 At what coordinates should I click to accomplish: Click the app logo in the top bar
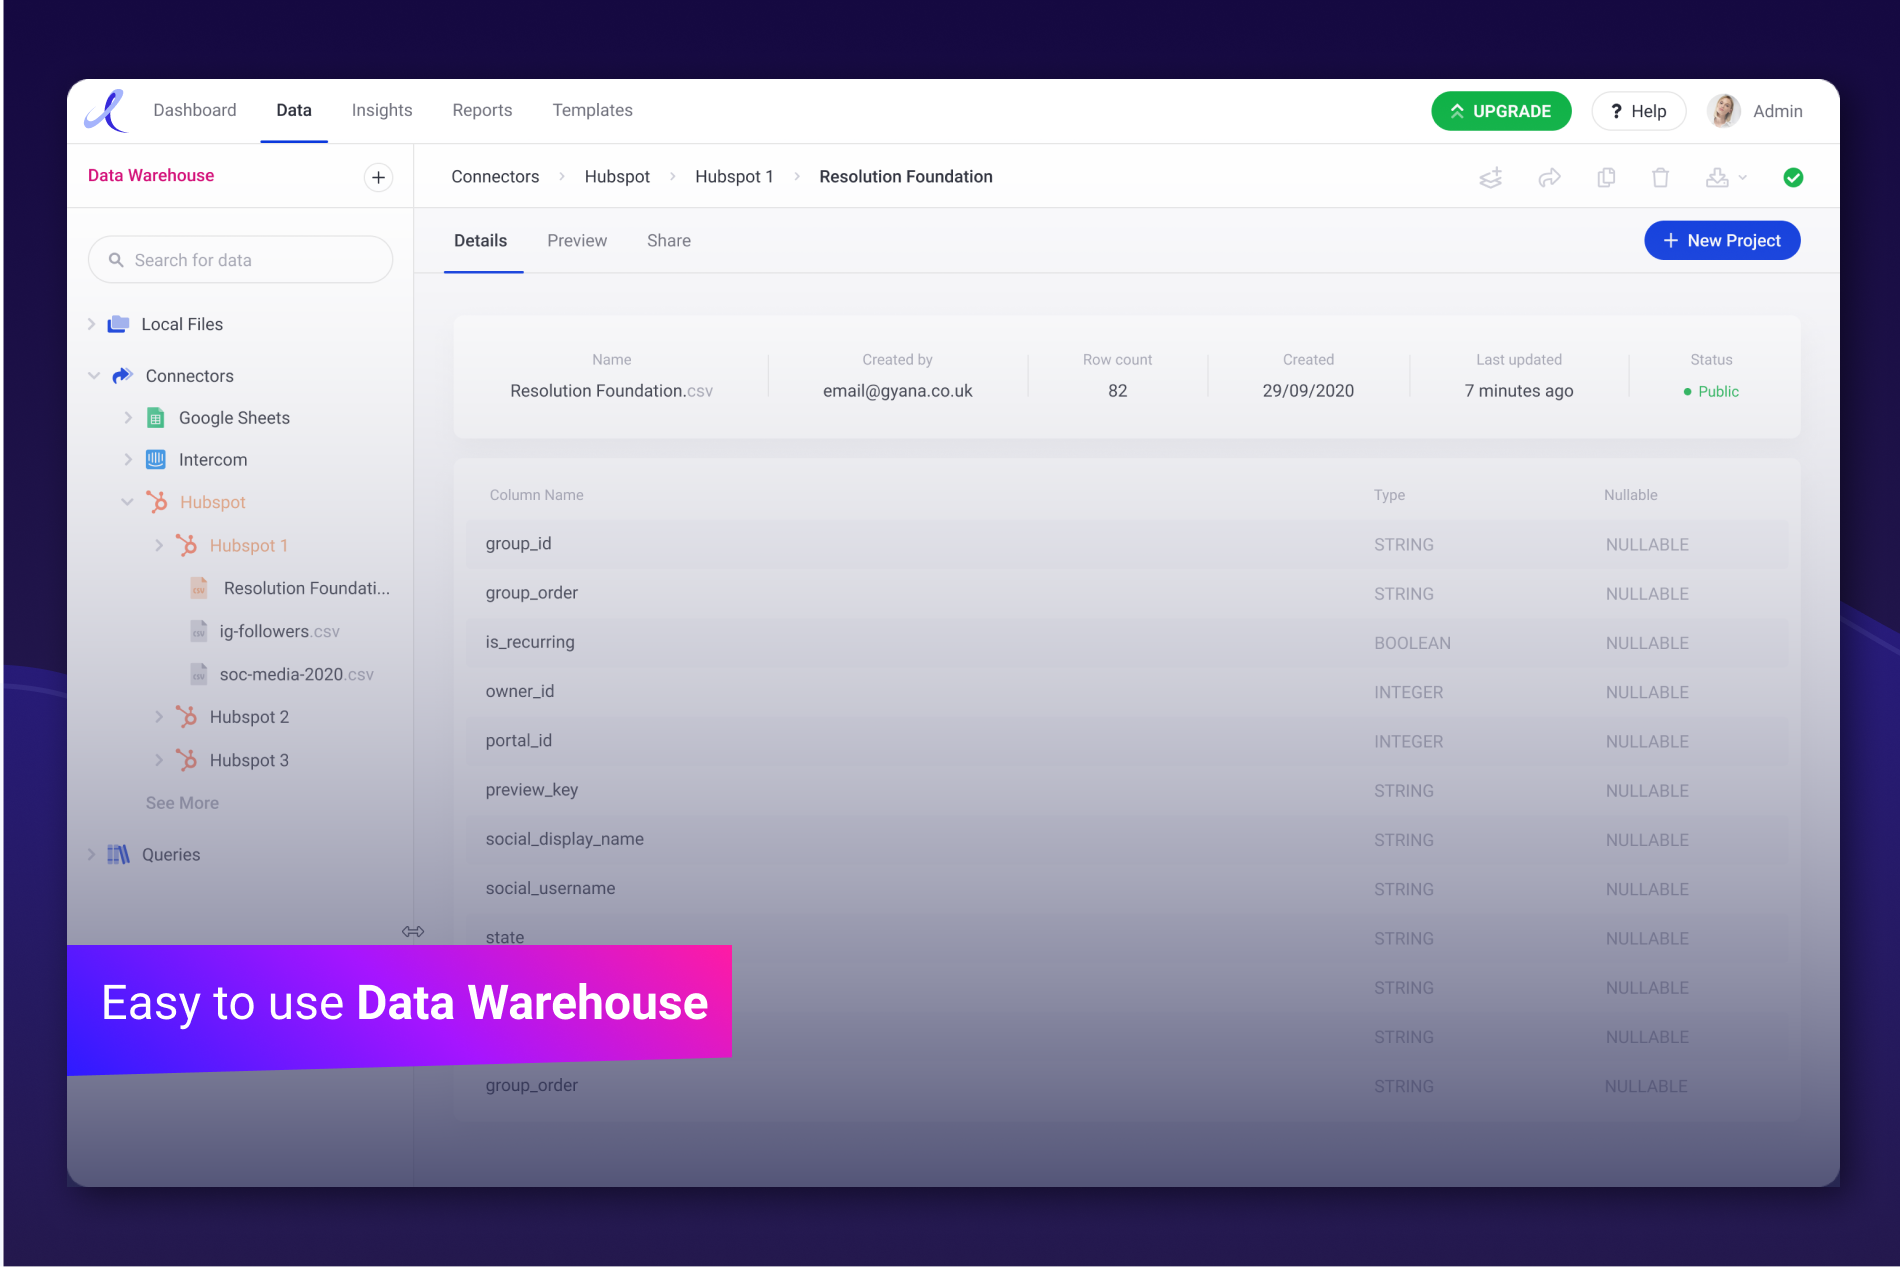click(106, 110)
